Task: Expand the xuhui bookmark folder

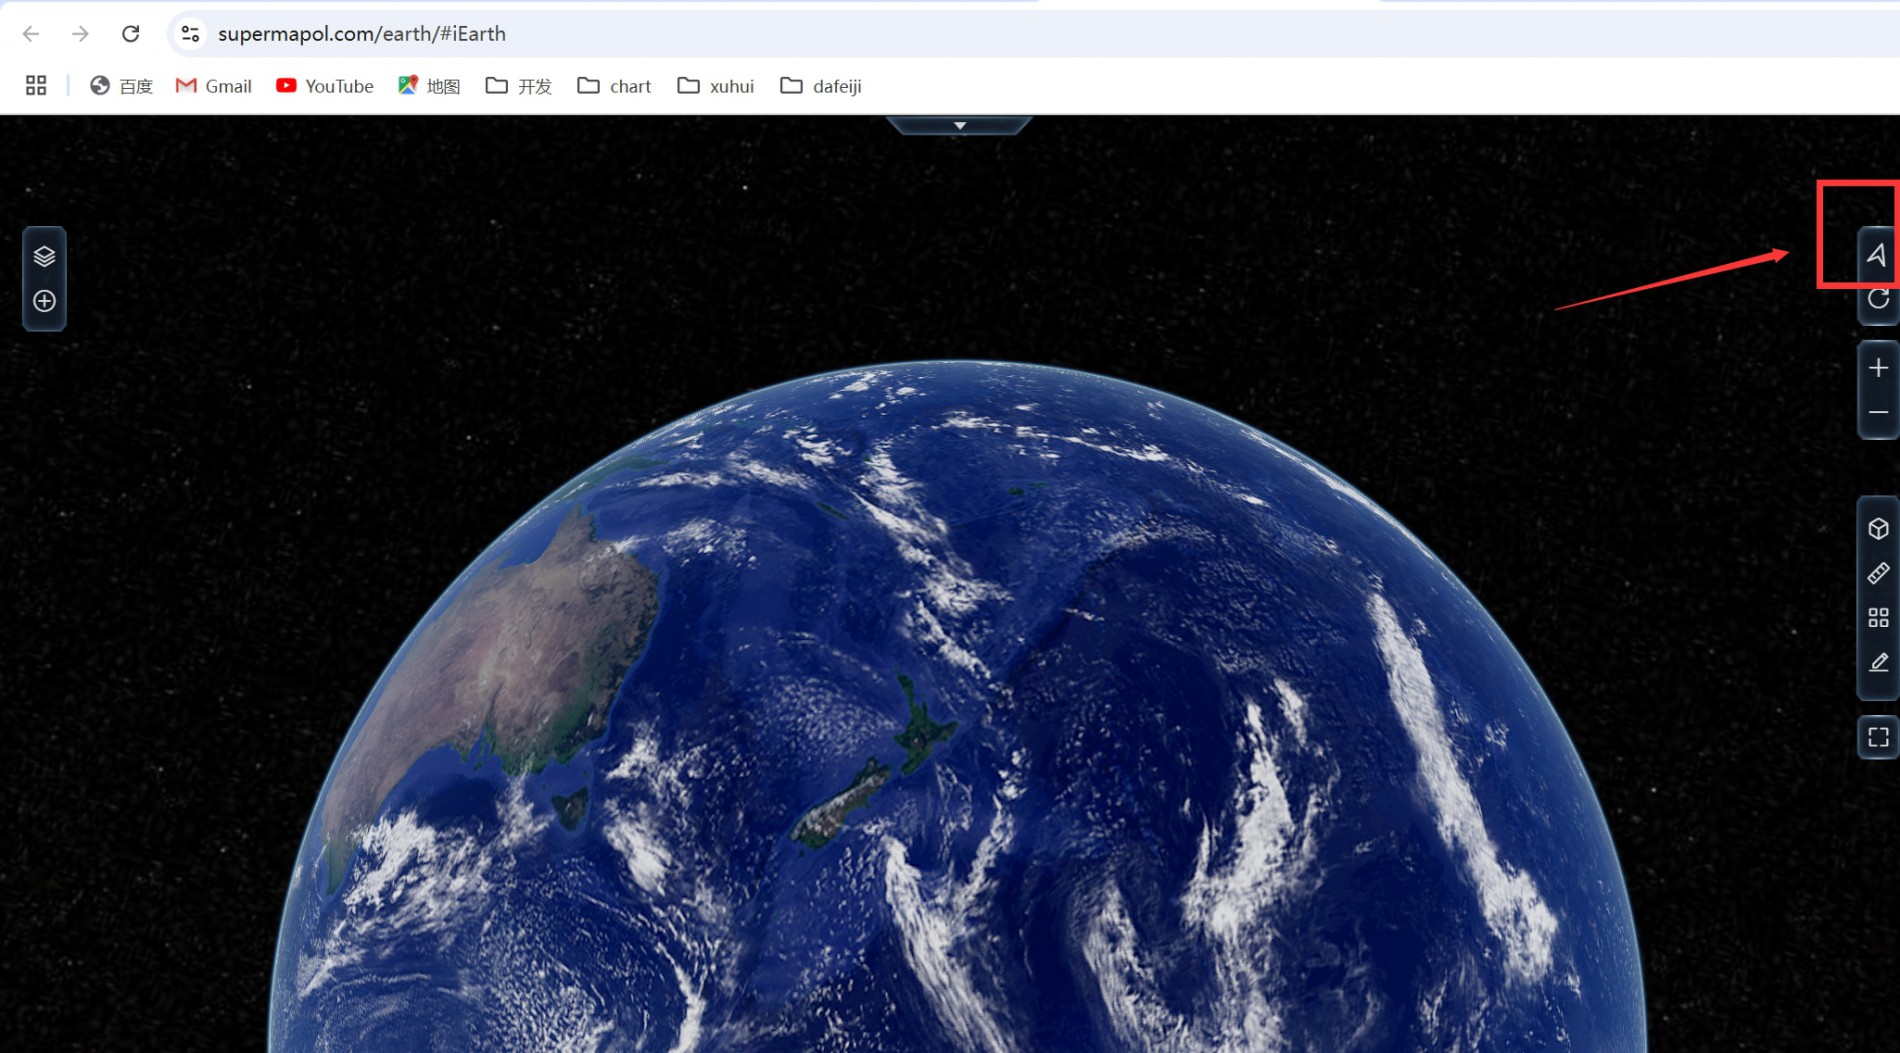Action: pyautogui.click(x=715, y=86)
